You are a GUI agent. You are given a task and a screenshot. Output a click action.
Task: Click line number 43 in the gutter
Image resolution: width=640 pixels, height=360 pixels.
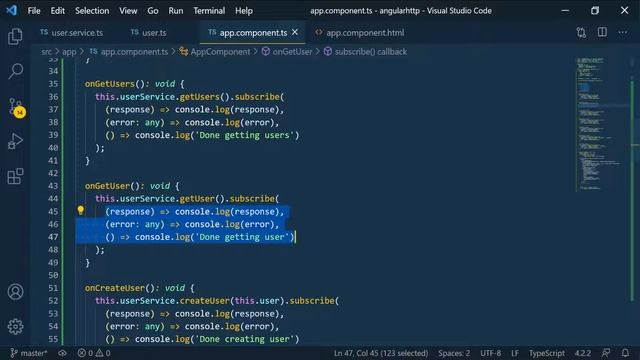point(53,186)
